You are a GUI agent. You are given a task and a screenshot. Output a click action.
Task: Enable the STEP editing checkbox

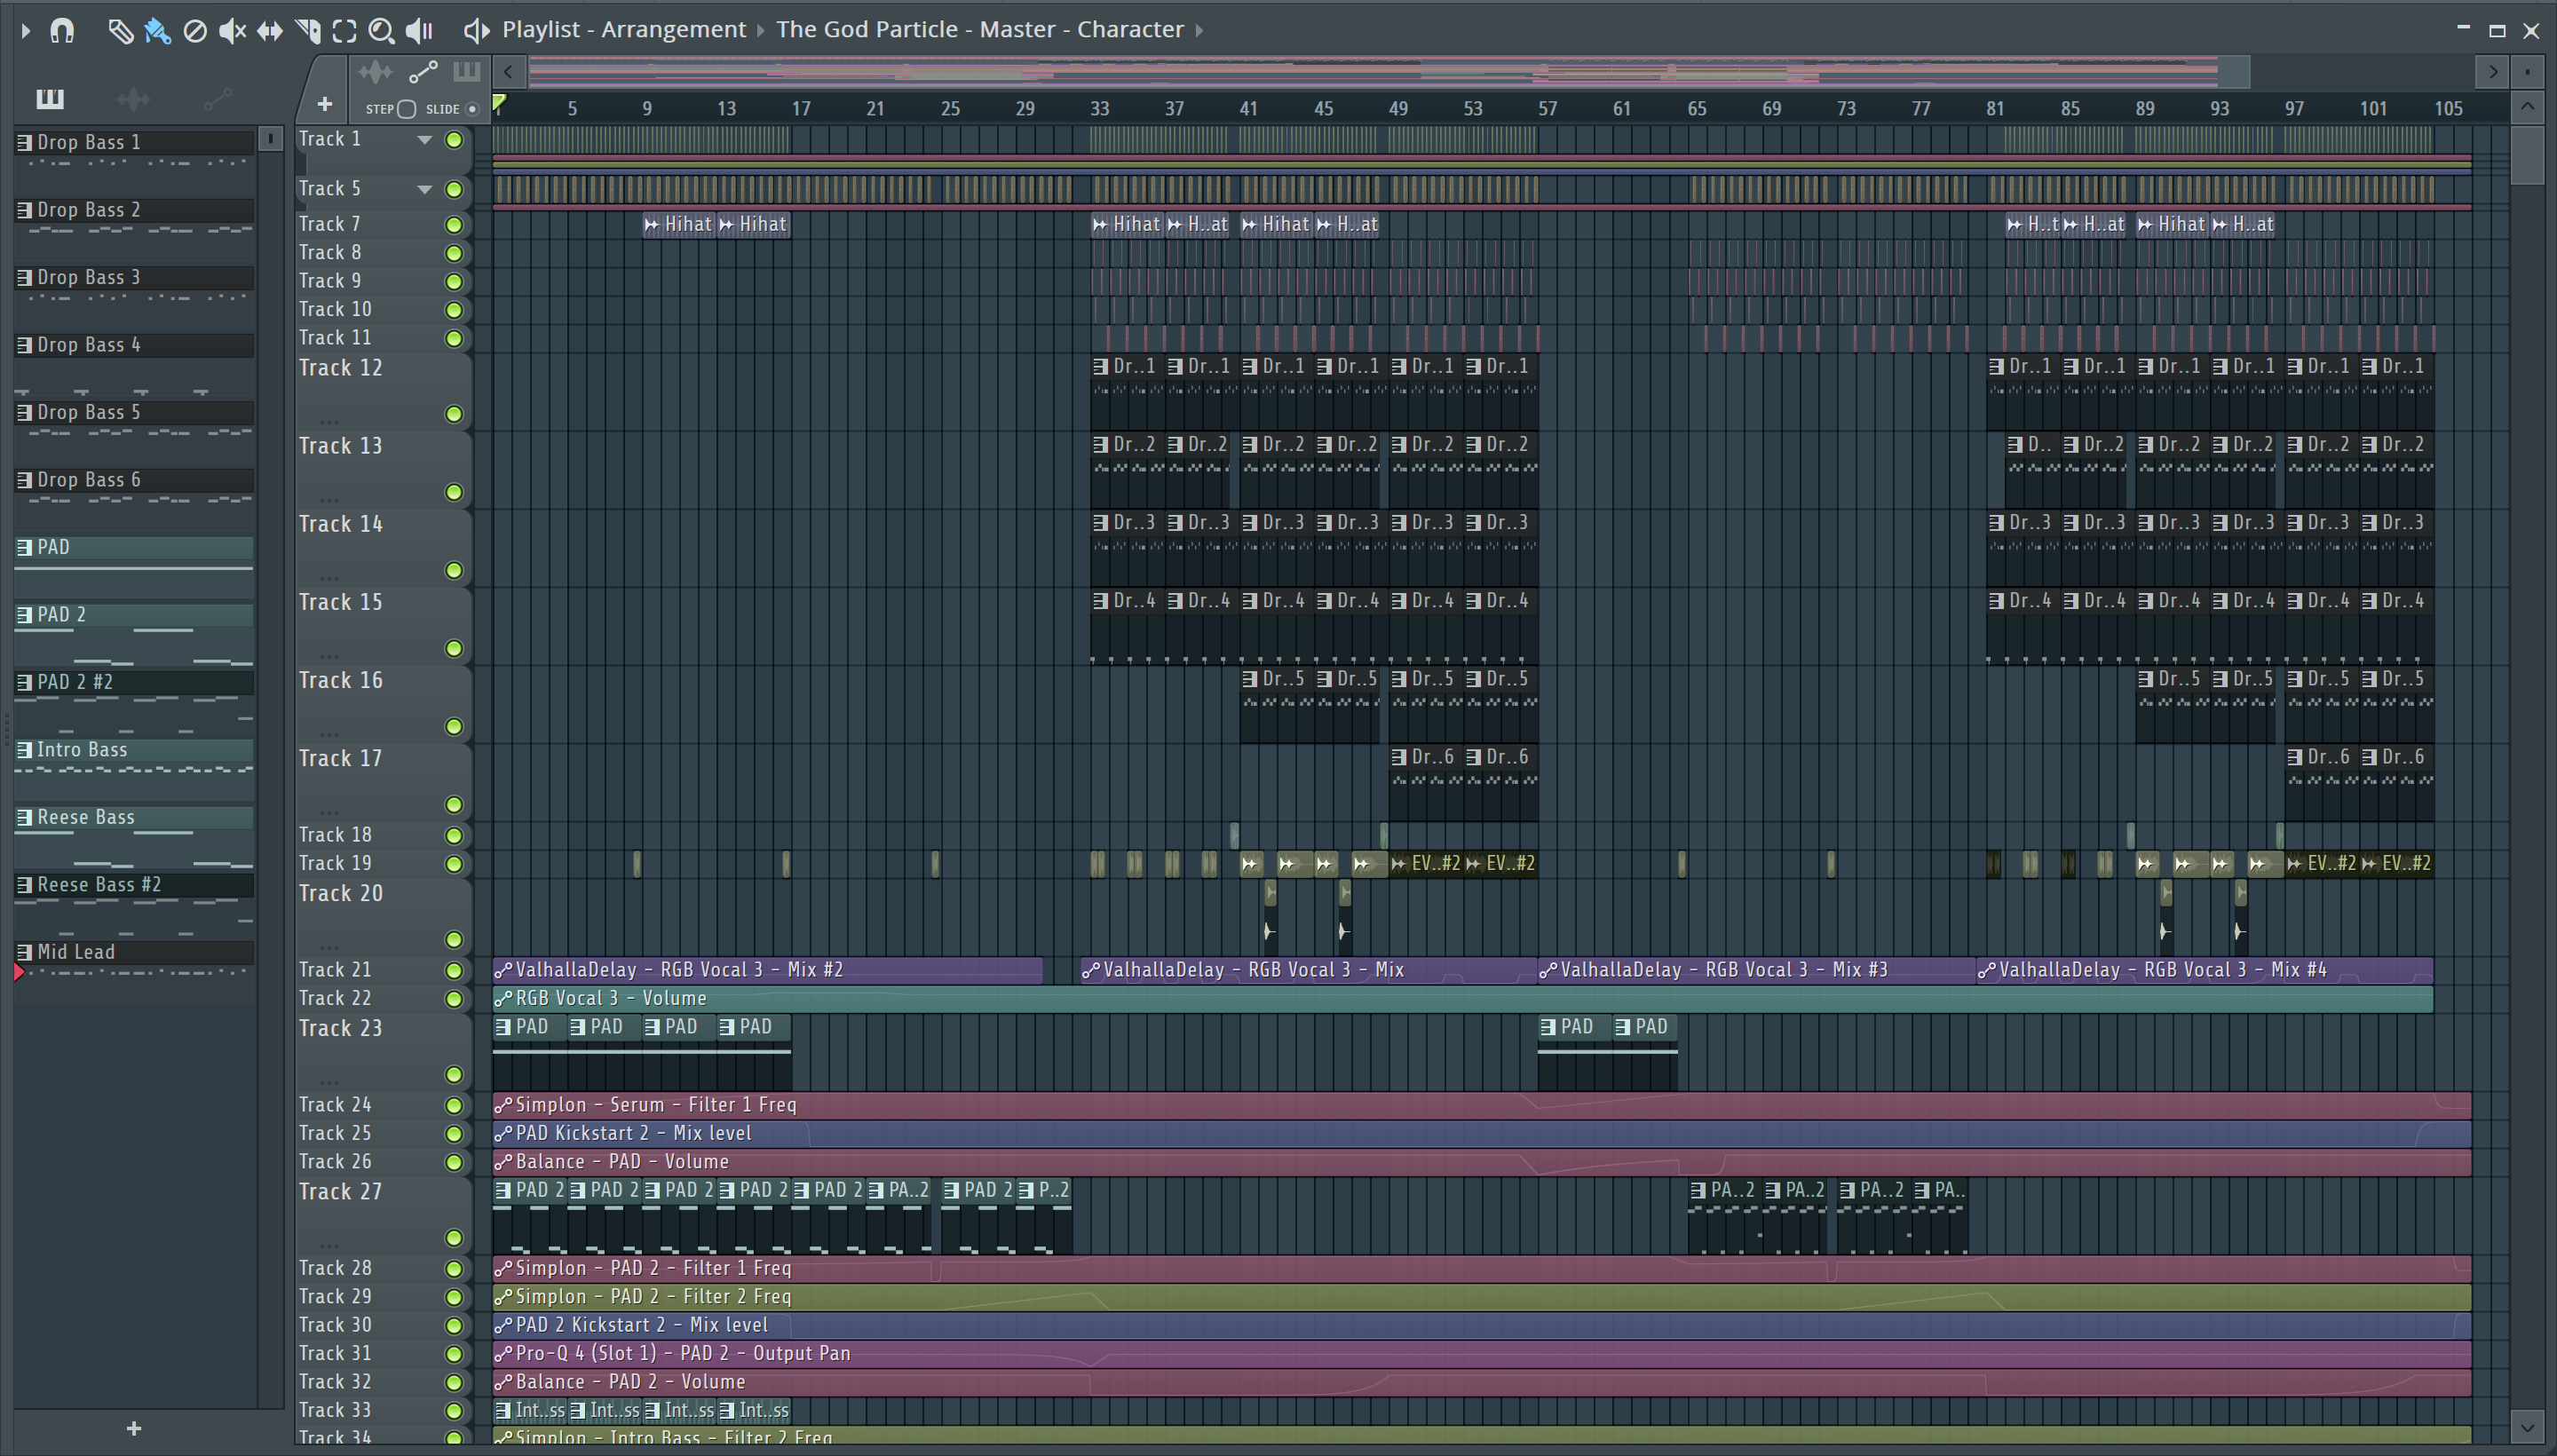click(x=406, y=109)
